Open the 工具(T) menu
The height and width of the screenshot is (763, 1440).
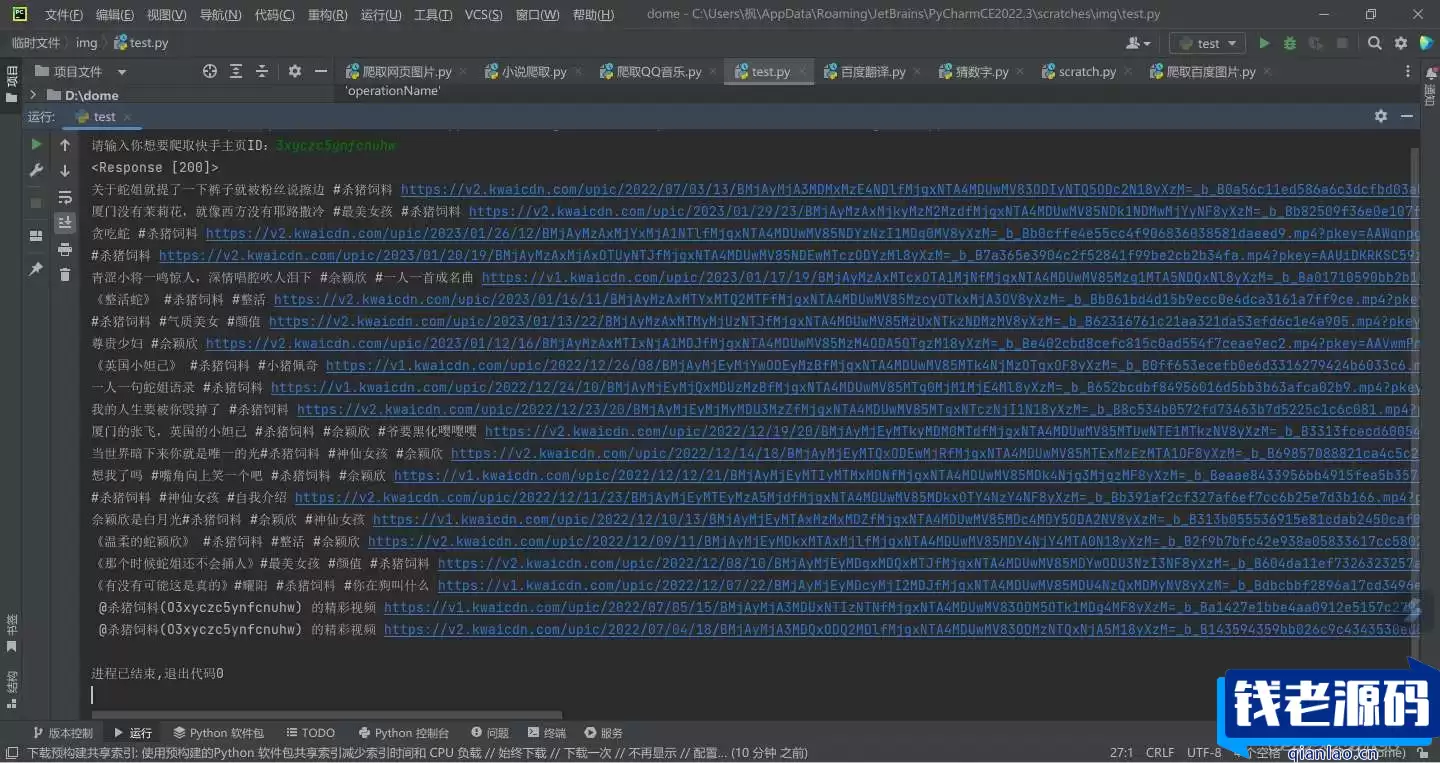[x=433, y=15]
